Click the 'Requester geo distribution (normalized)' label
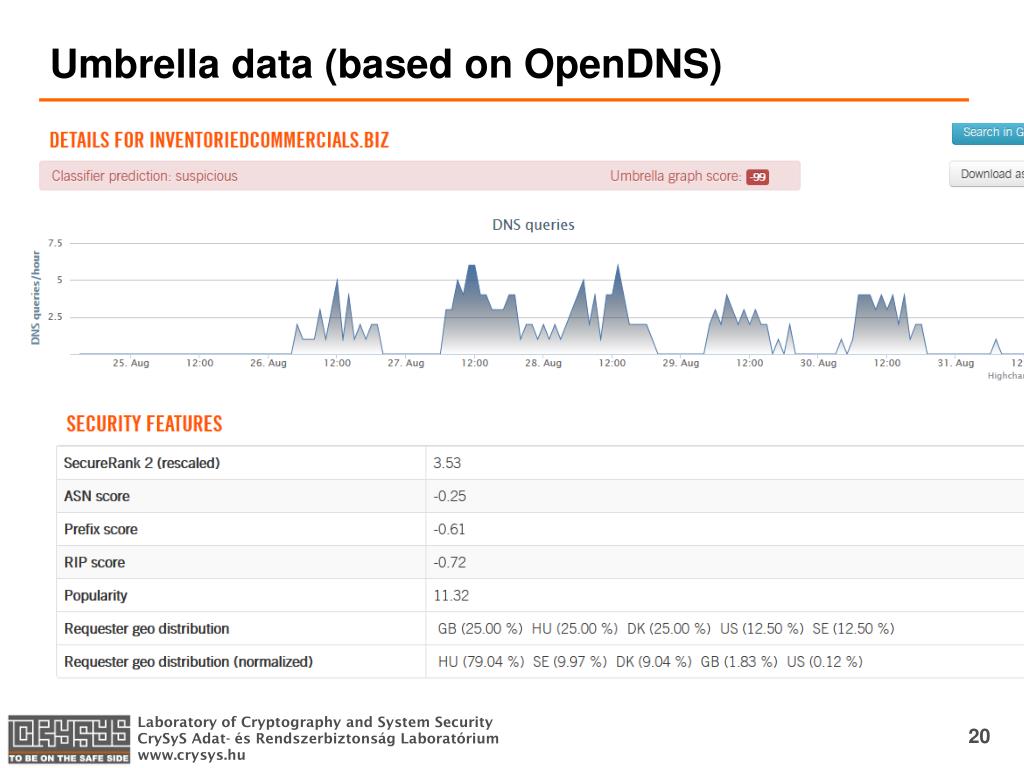Screen dimensions: 1024x768 tap(188, 662)
